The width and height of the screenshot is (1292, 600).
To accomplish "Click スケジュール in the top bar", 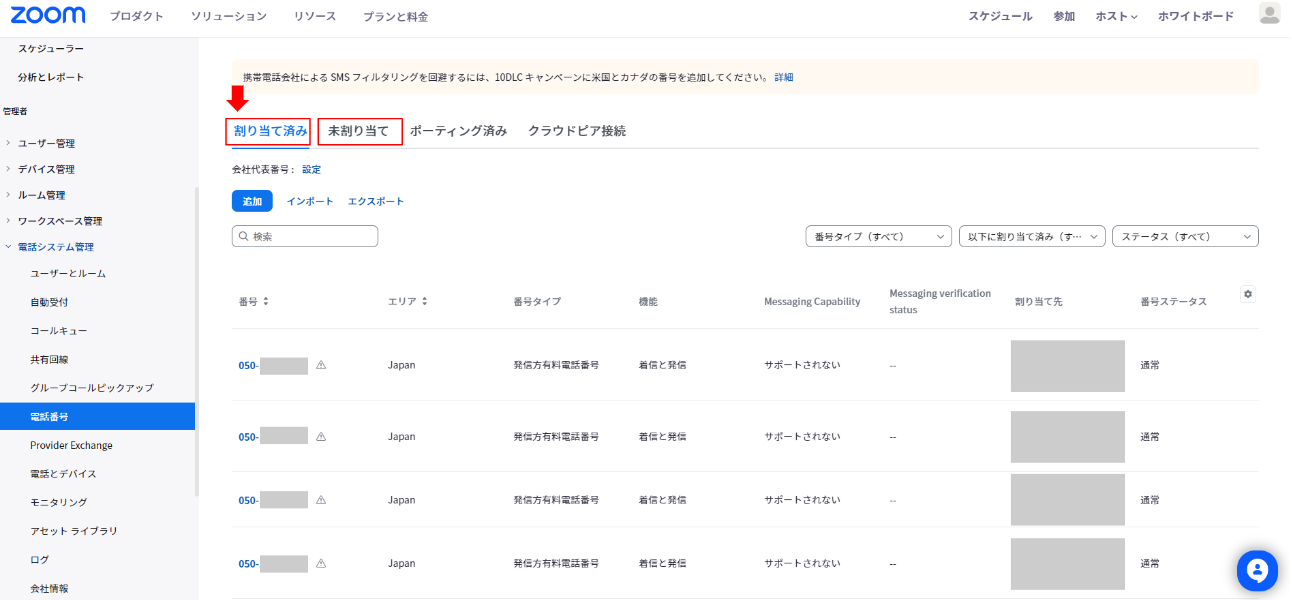I will pyautogui.click(x=1000, y=16).
